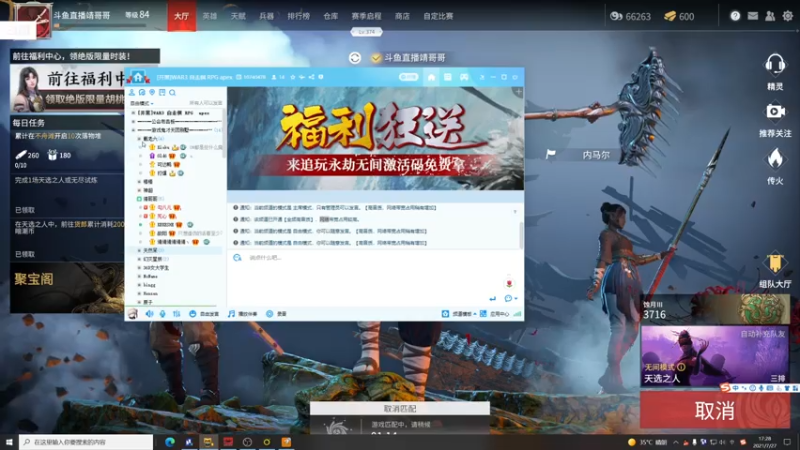Expand the MrFans sub-channel
This screenshot has height=450, width=800.
(139, 276)
